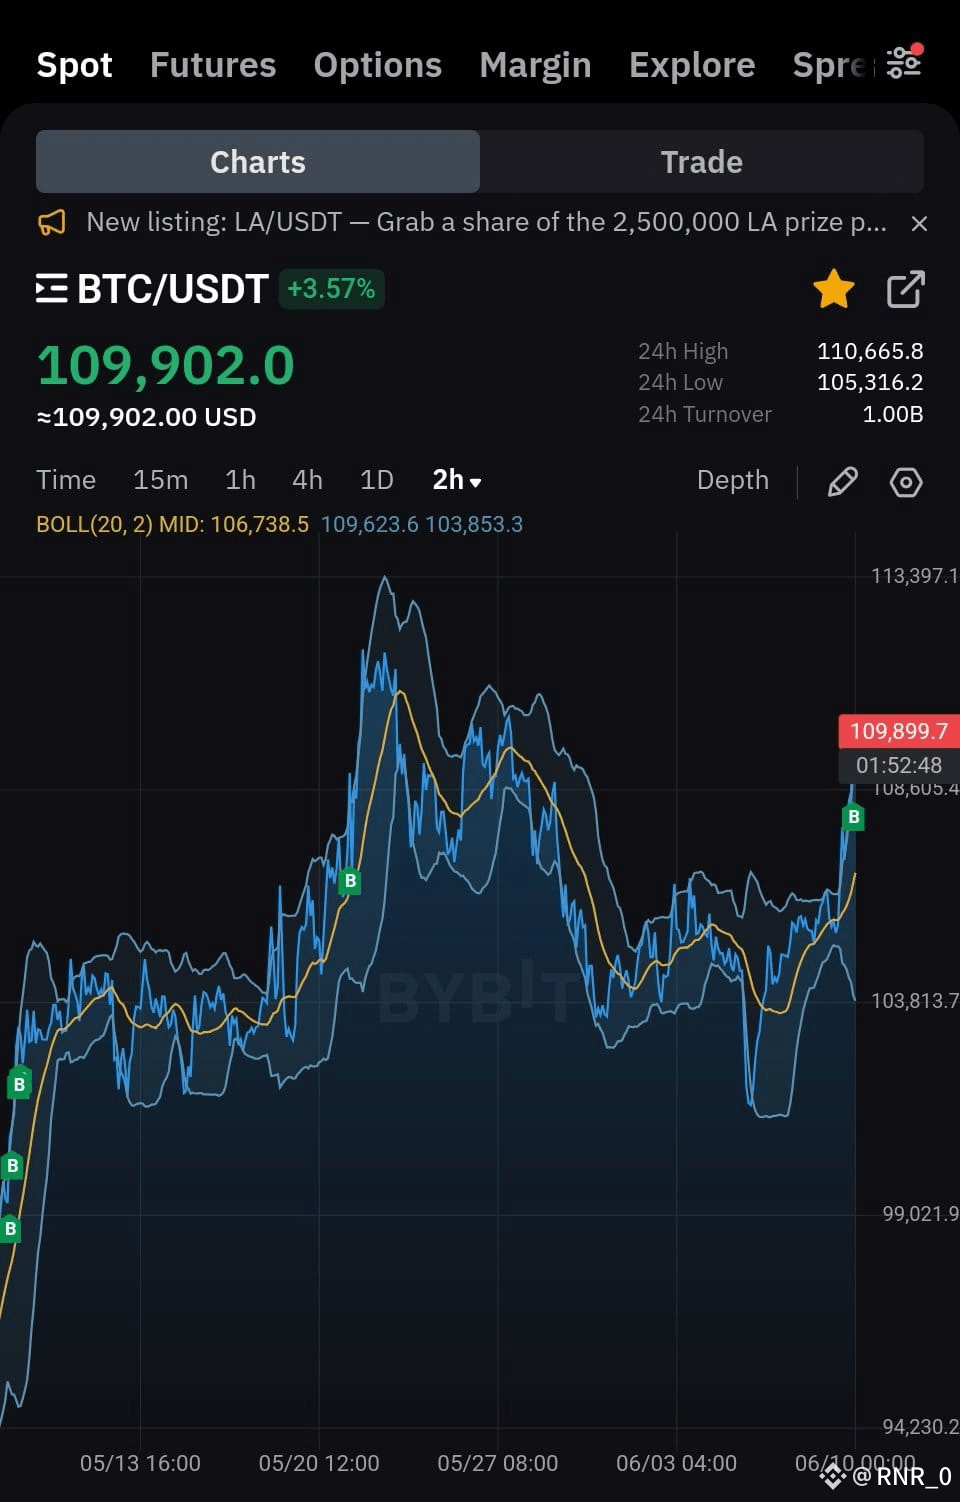Open the Depth chart view
This screenshot has width=960, height=1502.
tap(733, 480)
